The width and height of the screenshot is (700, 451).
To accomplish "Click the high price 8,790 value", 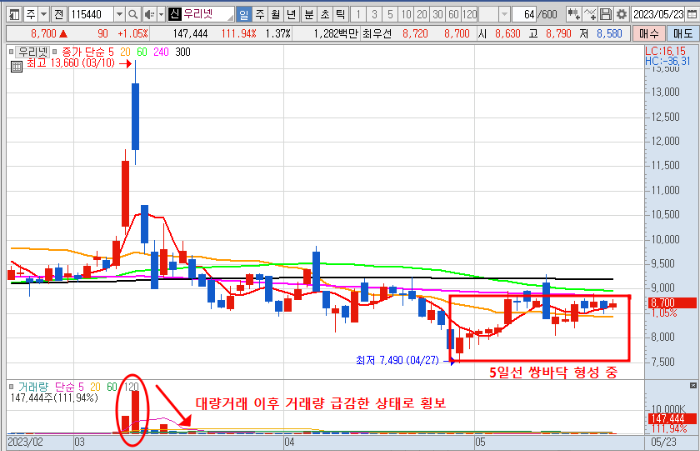I will pyautogui.click(x=558, y=33).
